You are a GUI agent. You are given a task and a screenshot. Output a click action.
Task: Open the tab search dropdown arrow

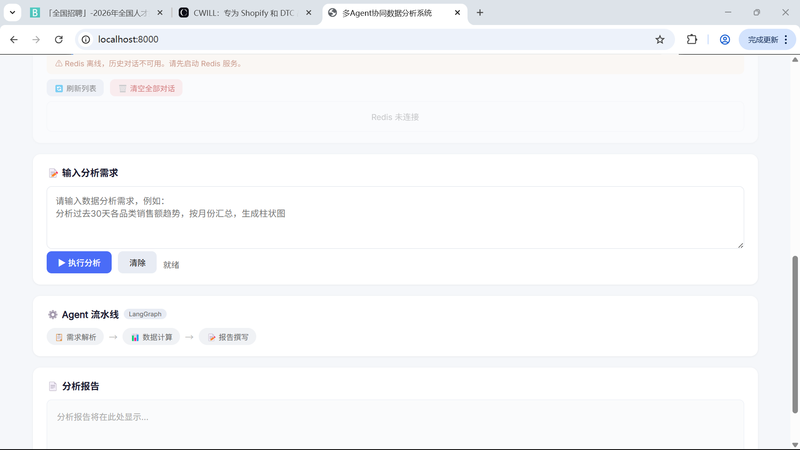coord(12,13)
